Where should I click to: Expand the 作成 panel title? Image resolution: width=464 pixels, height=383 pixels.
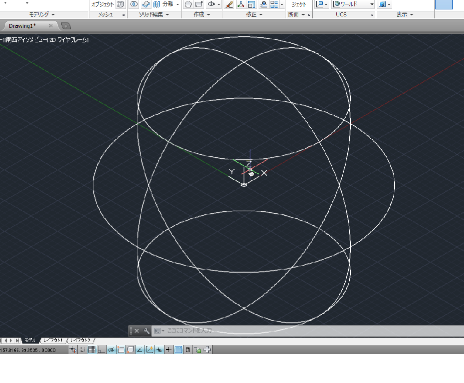[x=202, y=14]
